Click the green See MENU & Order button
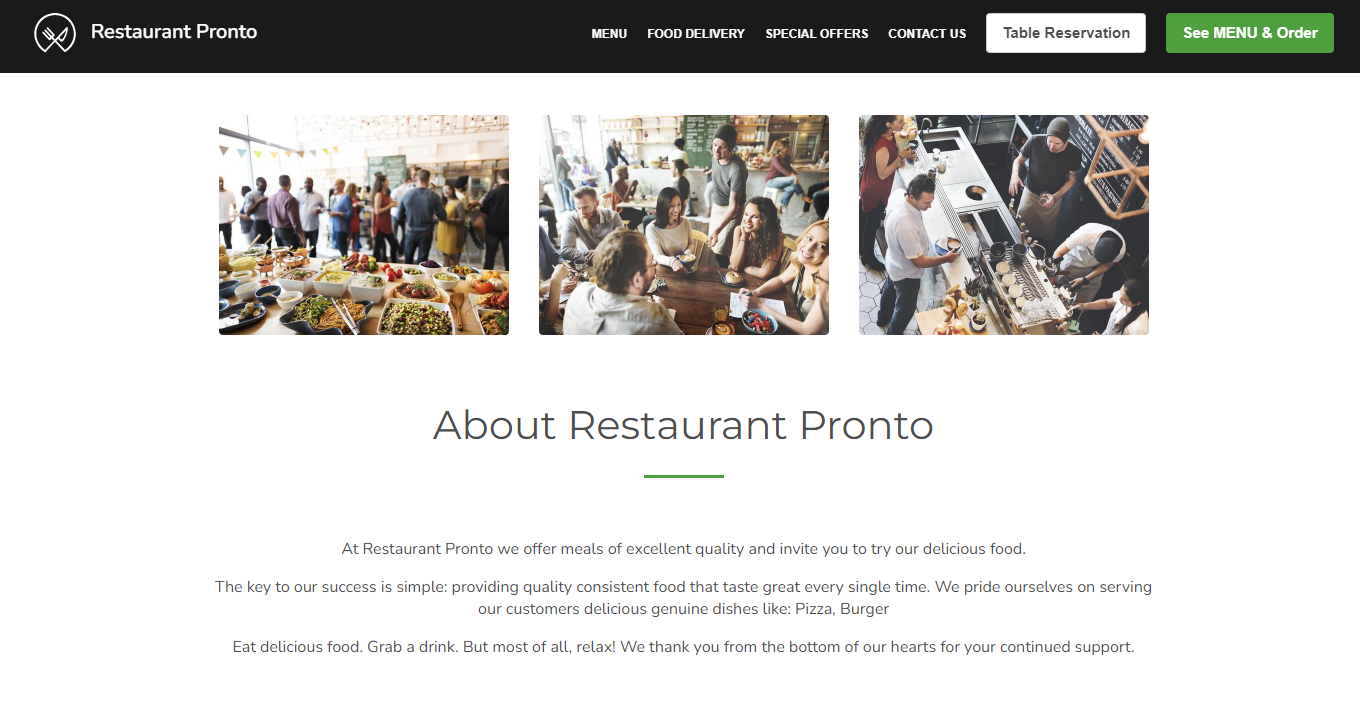This screenshot has width=1360, height=717. 1250,33
